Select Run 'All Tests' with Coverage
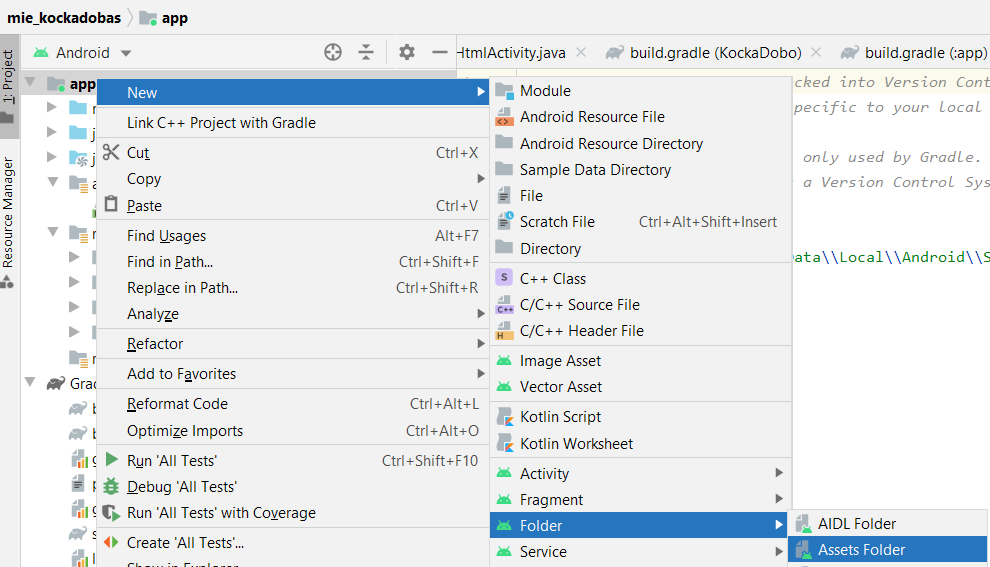Viewport: 990px width, 567px height. (293, 513)
